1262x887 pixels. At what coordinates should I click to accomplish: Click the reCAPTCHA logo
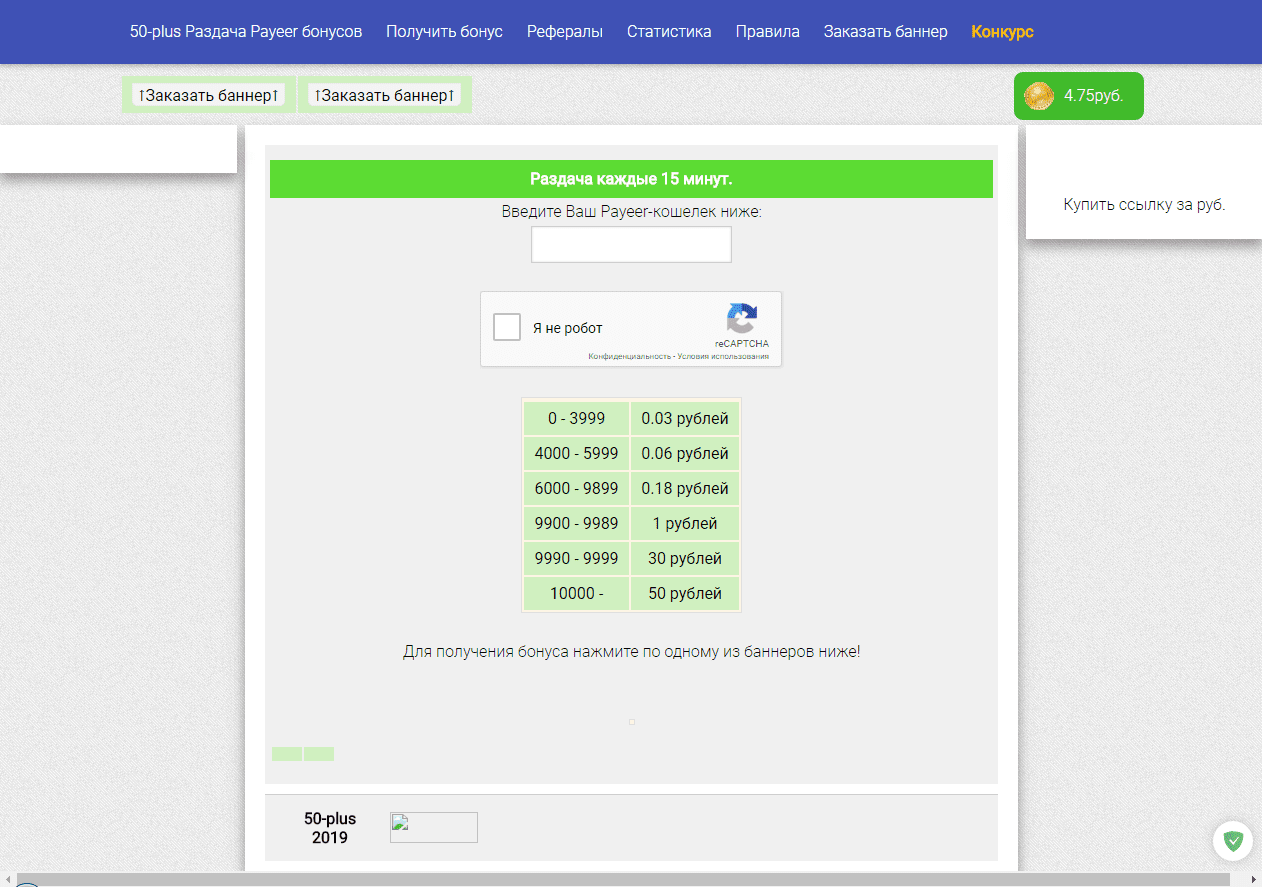(x=741, y=319)
